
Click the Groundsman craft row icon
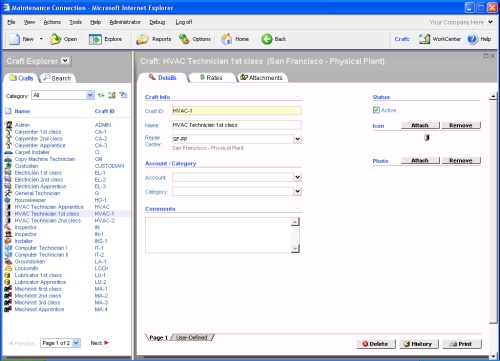pyautogui.click(x=8, y=262)
